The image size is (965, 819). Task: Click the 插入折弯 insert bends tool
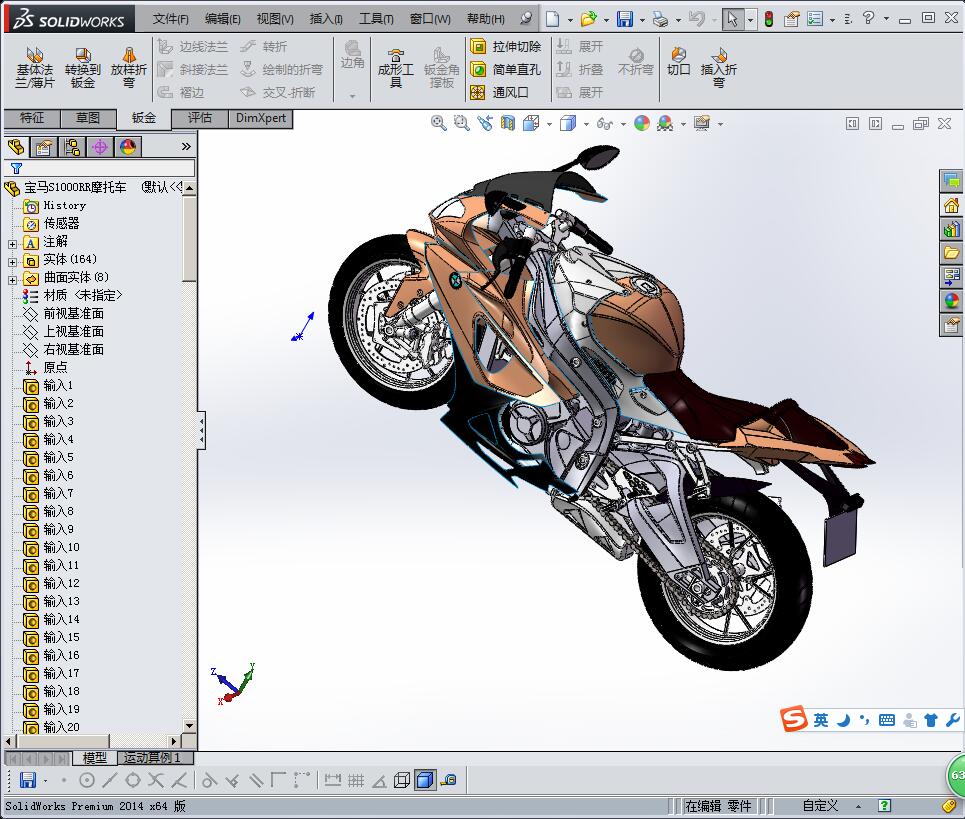click(x=718, y=67)
